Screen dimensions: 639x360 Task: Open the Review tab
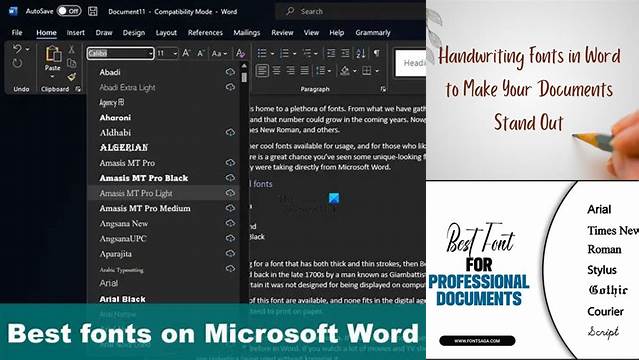[282, 33]
